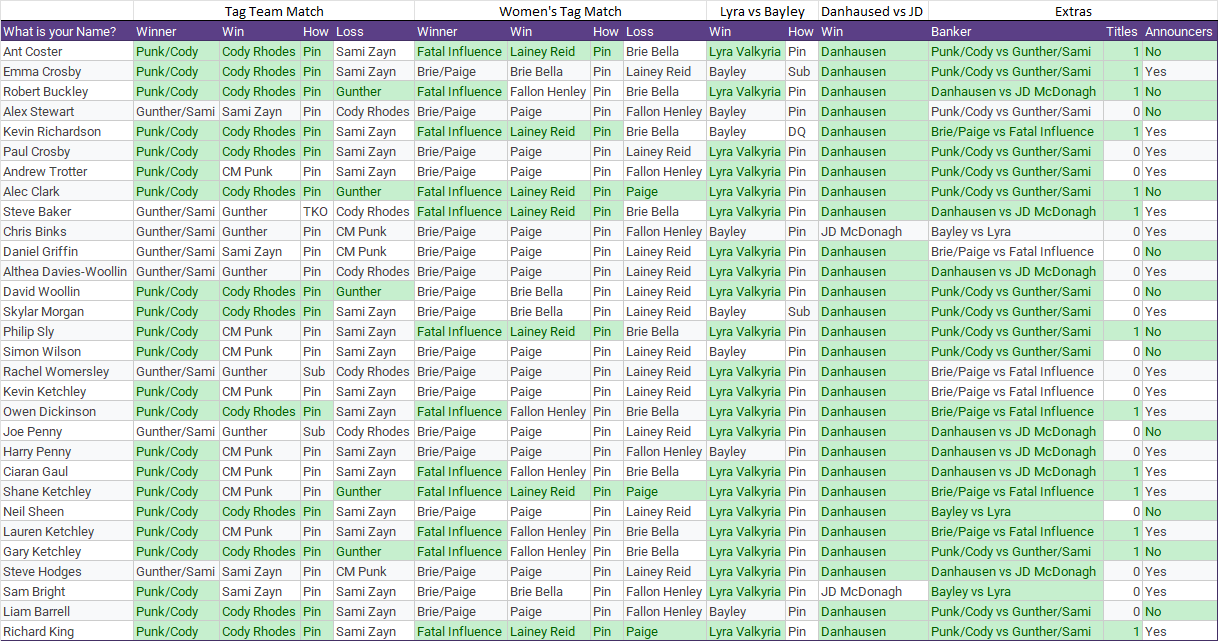
Task: Select the name cell 'Harry Penny'
Action: (67, 451)
